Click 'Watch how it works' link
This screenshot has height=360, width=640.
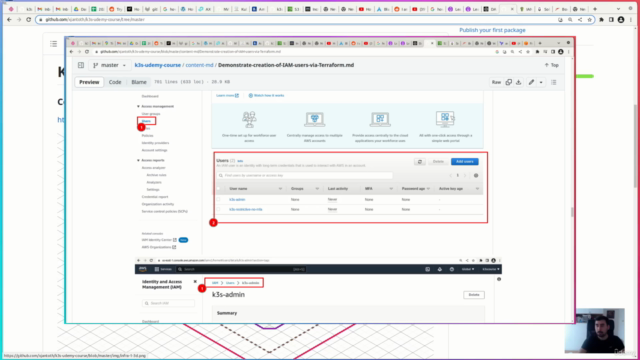click(x=266, y=96)
